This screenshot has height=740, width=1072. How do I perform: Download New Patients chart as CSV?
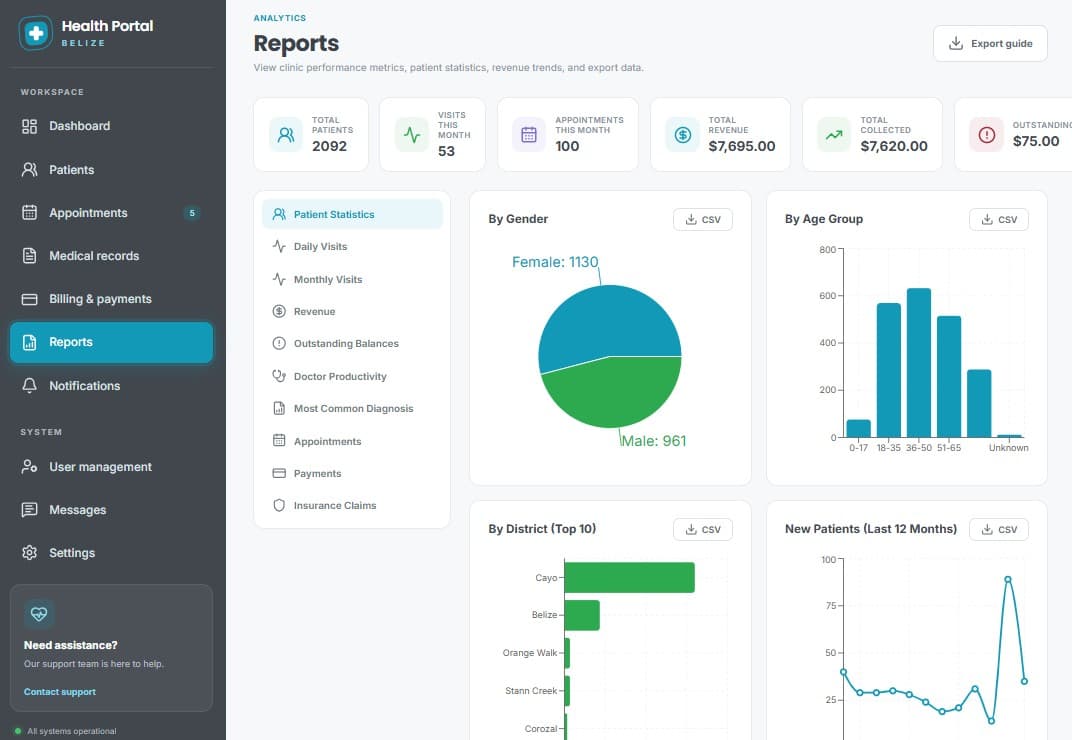click(999, 529)
